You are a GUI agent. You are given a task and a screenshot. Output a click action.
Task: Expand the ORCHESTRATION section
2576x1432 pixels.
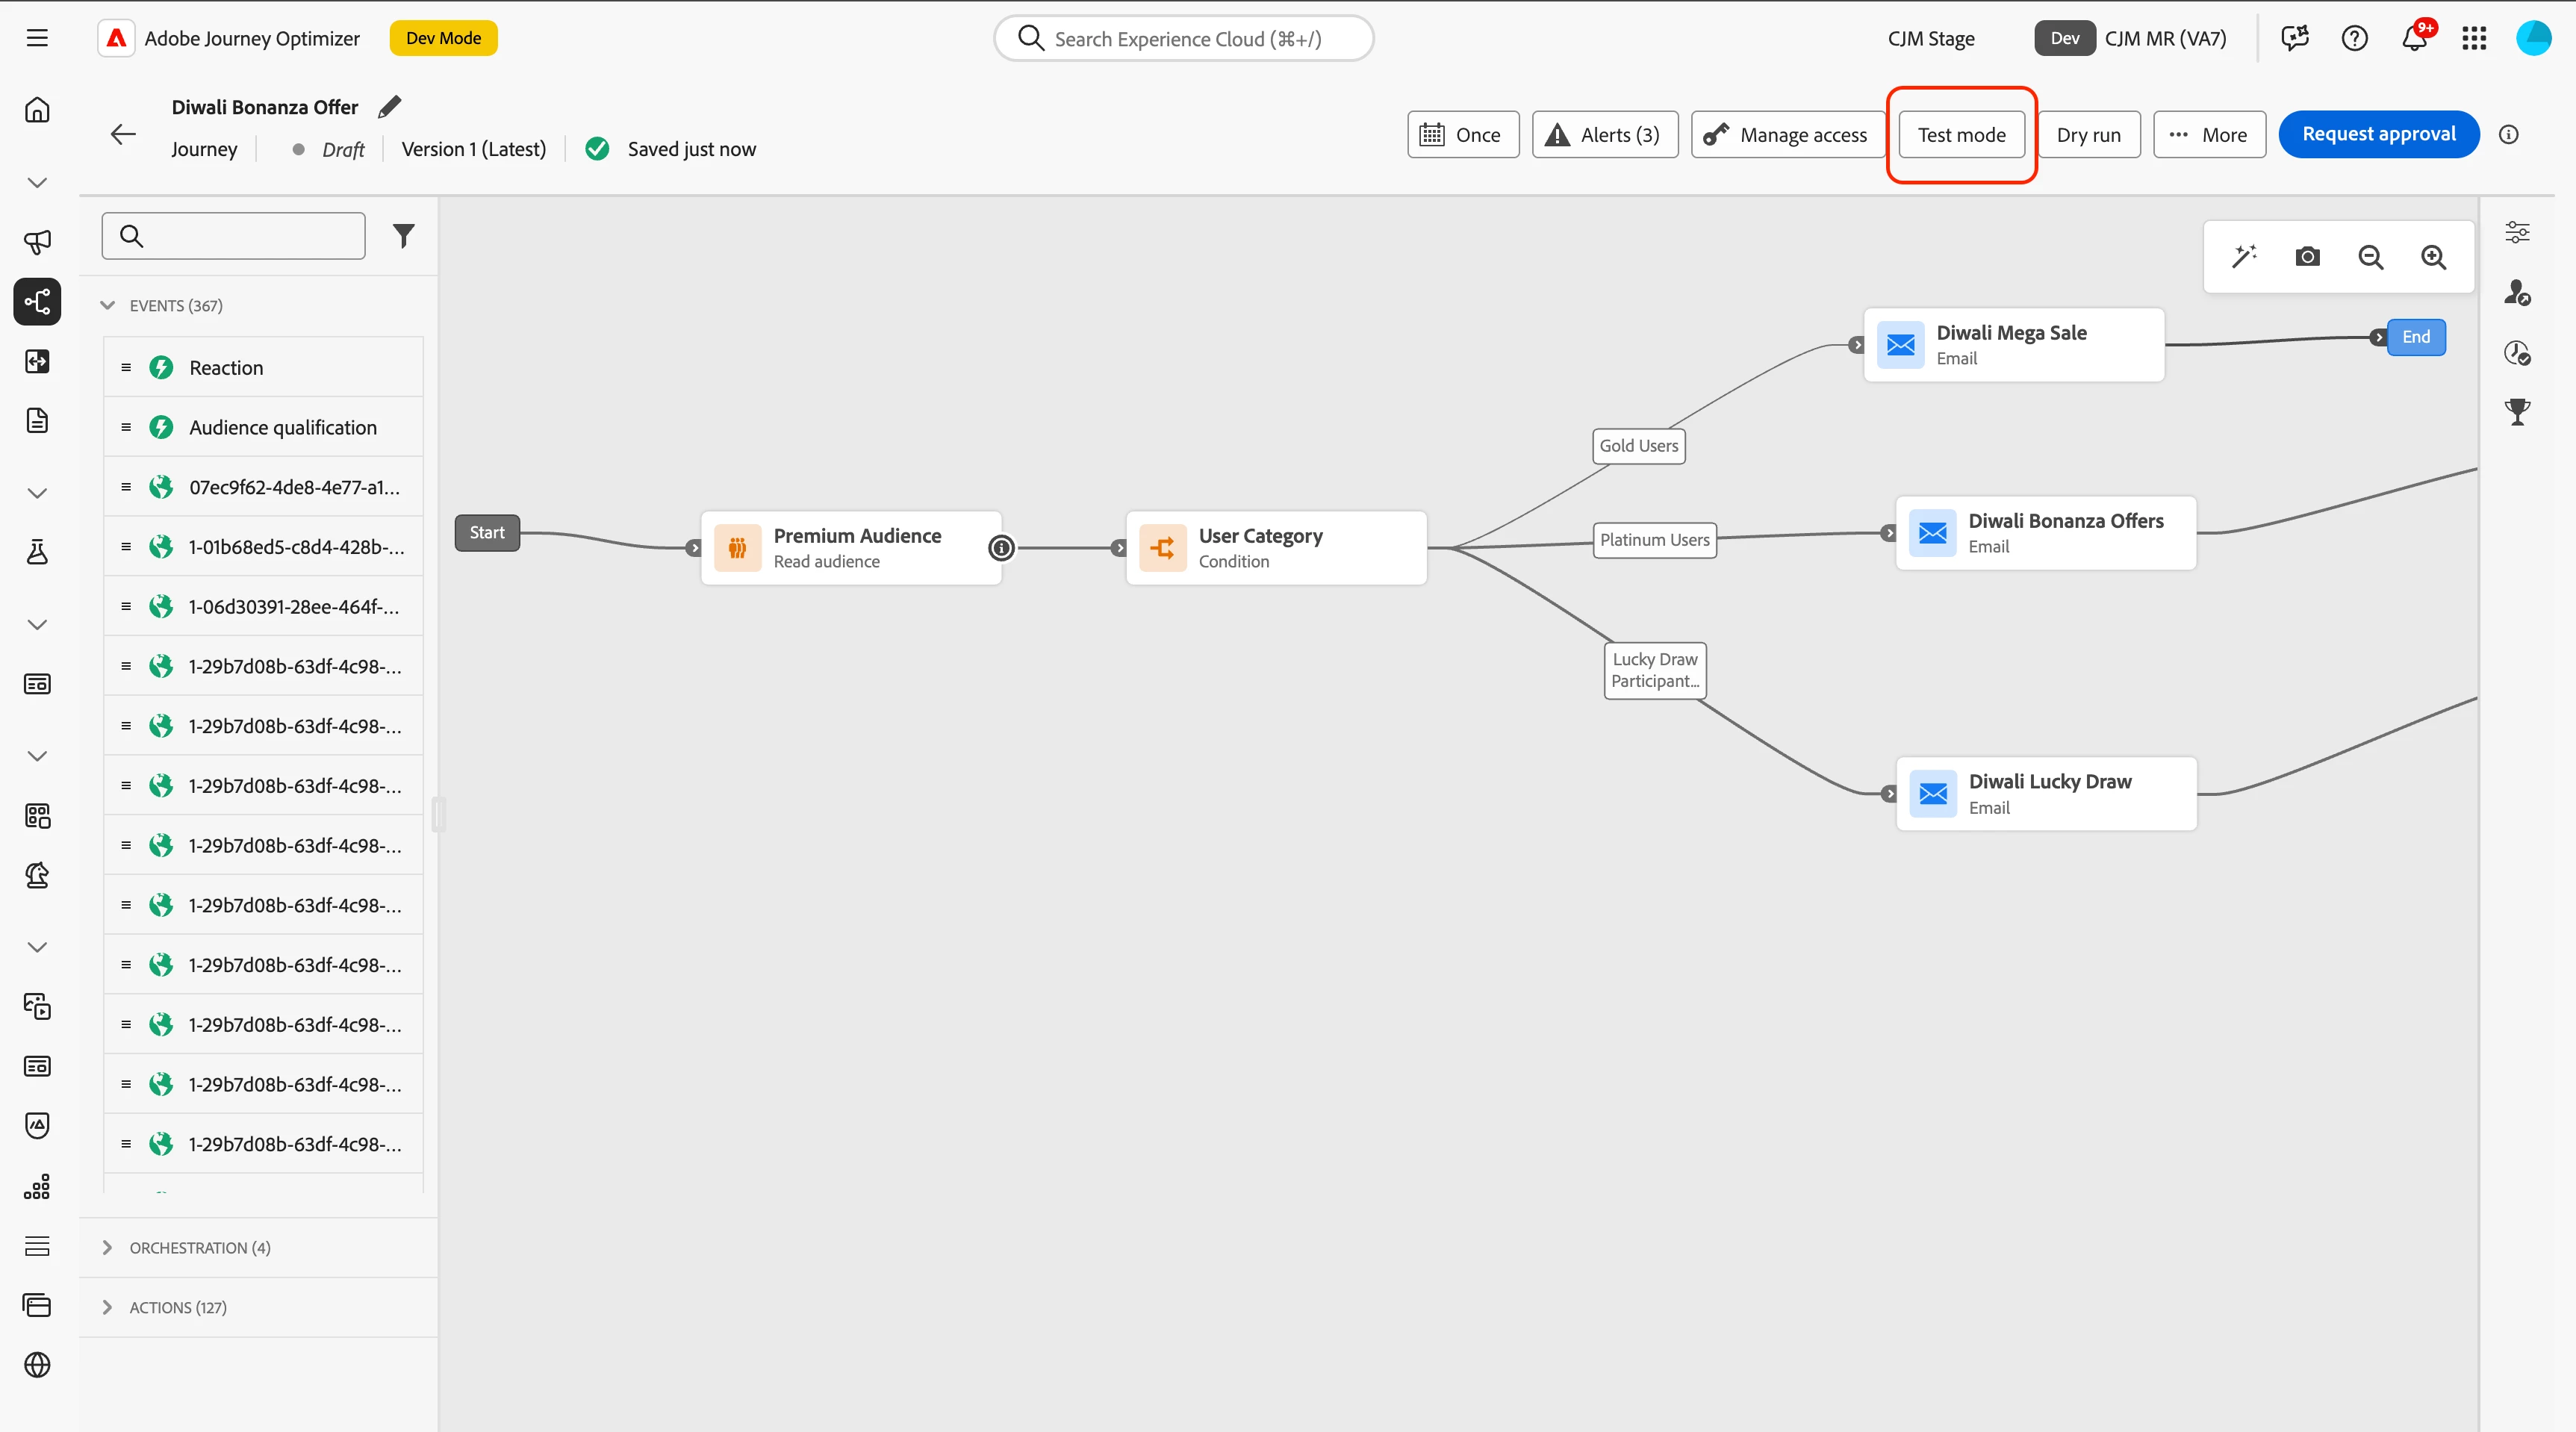tap(108, 1247)
